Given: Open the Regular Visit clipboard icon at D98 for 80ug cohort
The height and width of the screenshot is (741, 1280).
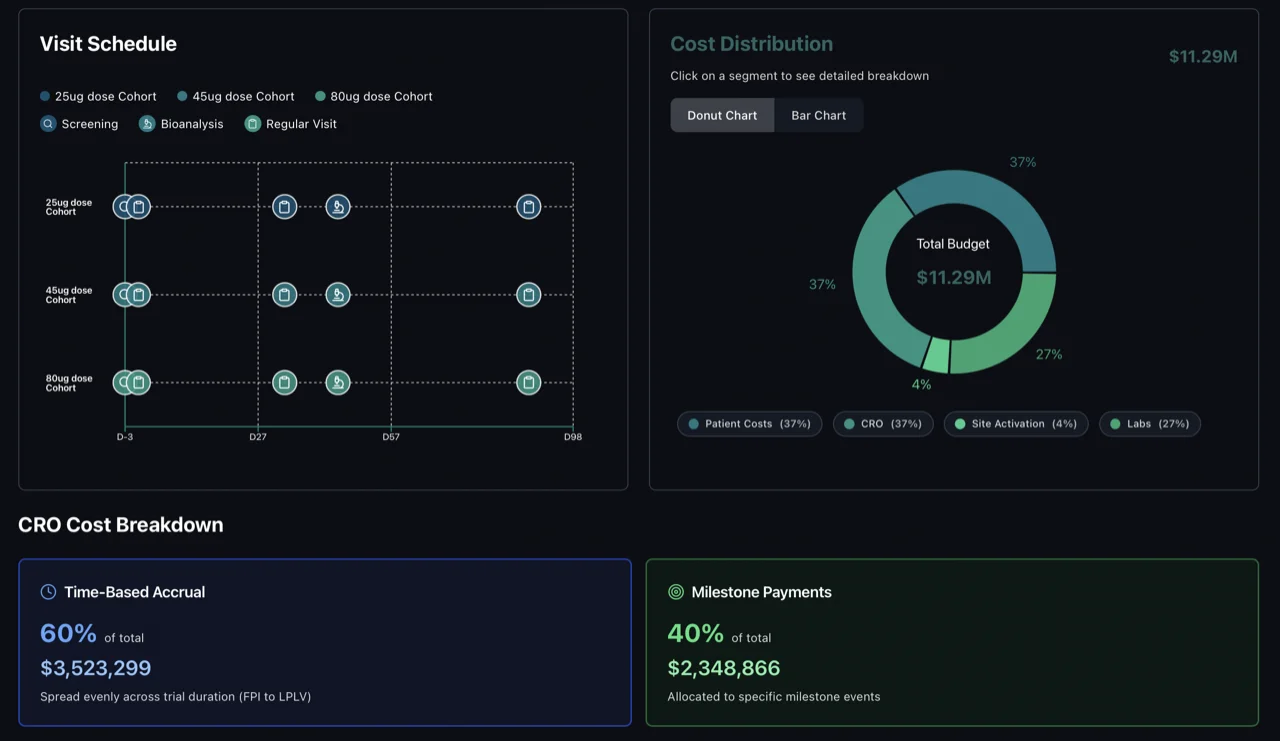Looking at the screenshot, I should point(529,382).
